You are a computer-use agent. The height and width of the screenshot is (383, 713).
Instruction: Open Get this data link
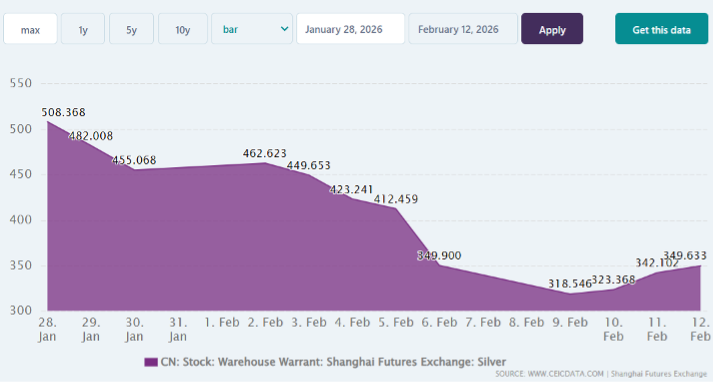(x=662, y=29)
